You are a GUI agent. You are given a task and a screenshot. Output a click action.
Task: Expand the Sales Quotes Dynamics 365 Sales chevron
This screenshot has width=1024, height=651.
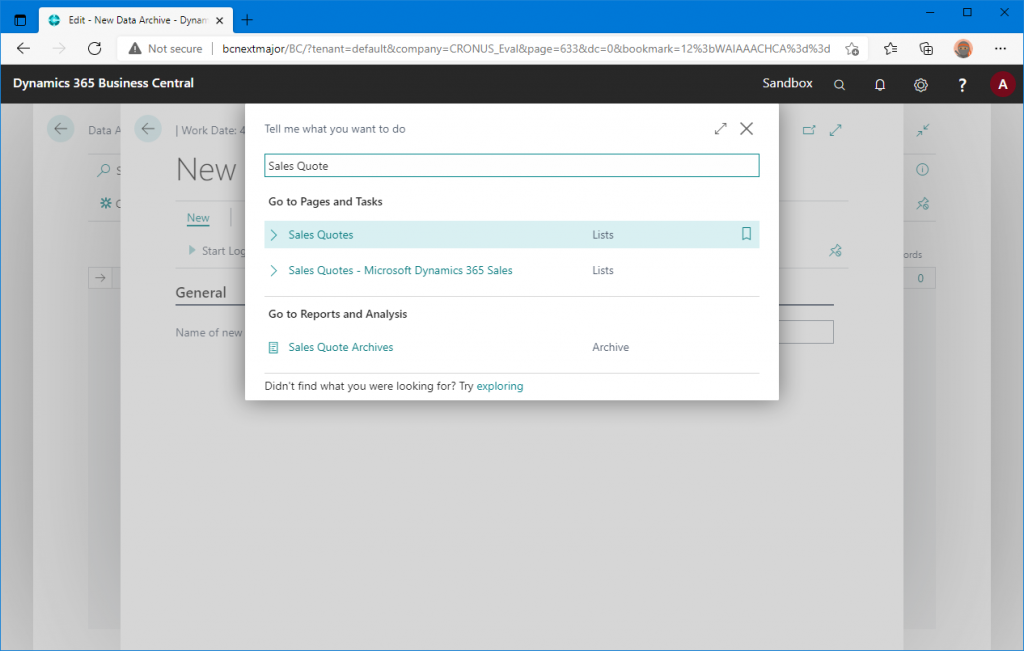tap(274, 270)
